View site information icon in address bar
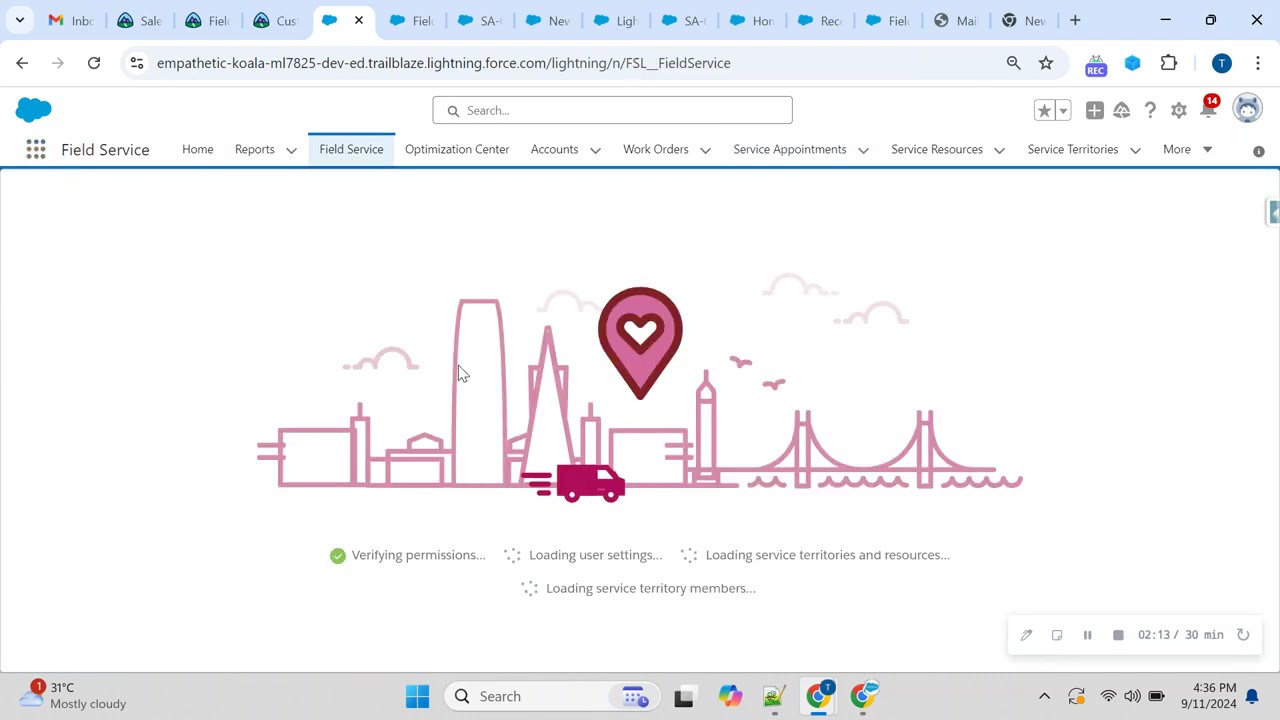The width and height of the screenshot is (1280, 720). click(137, 63)
